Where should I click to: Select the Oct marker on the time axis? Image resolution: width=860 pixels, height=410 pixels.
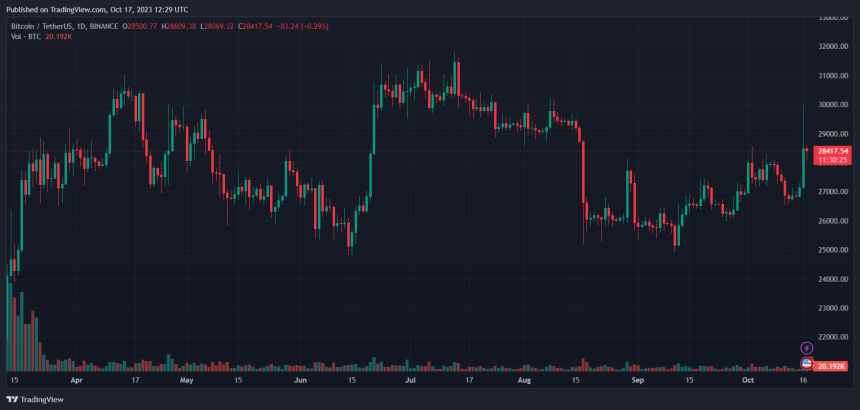click(748, 381)
